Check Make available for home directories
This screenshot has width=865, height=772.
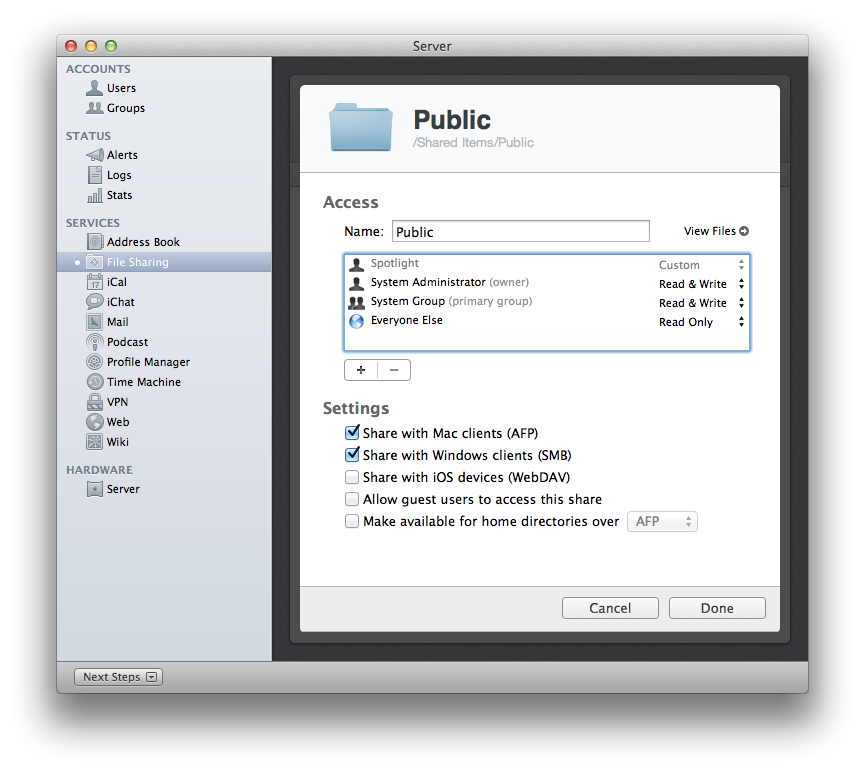(352, 521)
